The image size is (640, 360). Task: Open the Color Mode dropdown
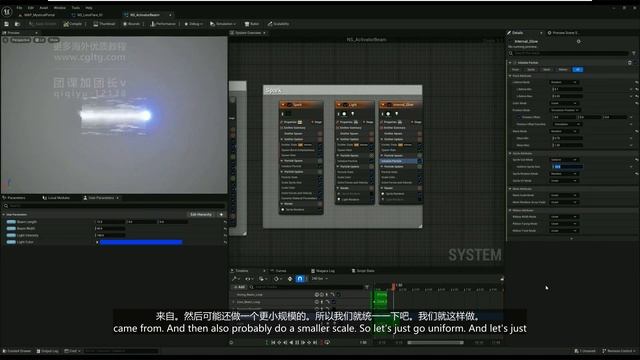pos(564,103)
